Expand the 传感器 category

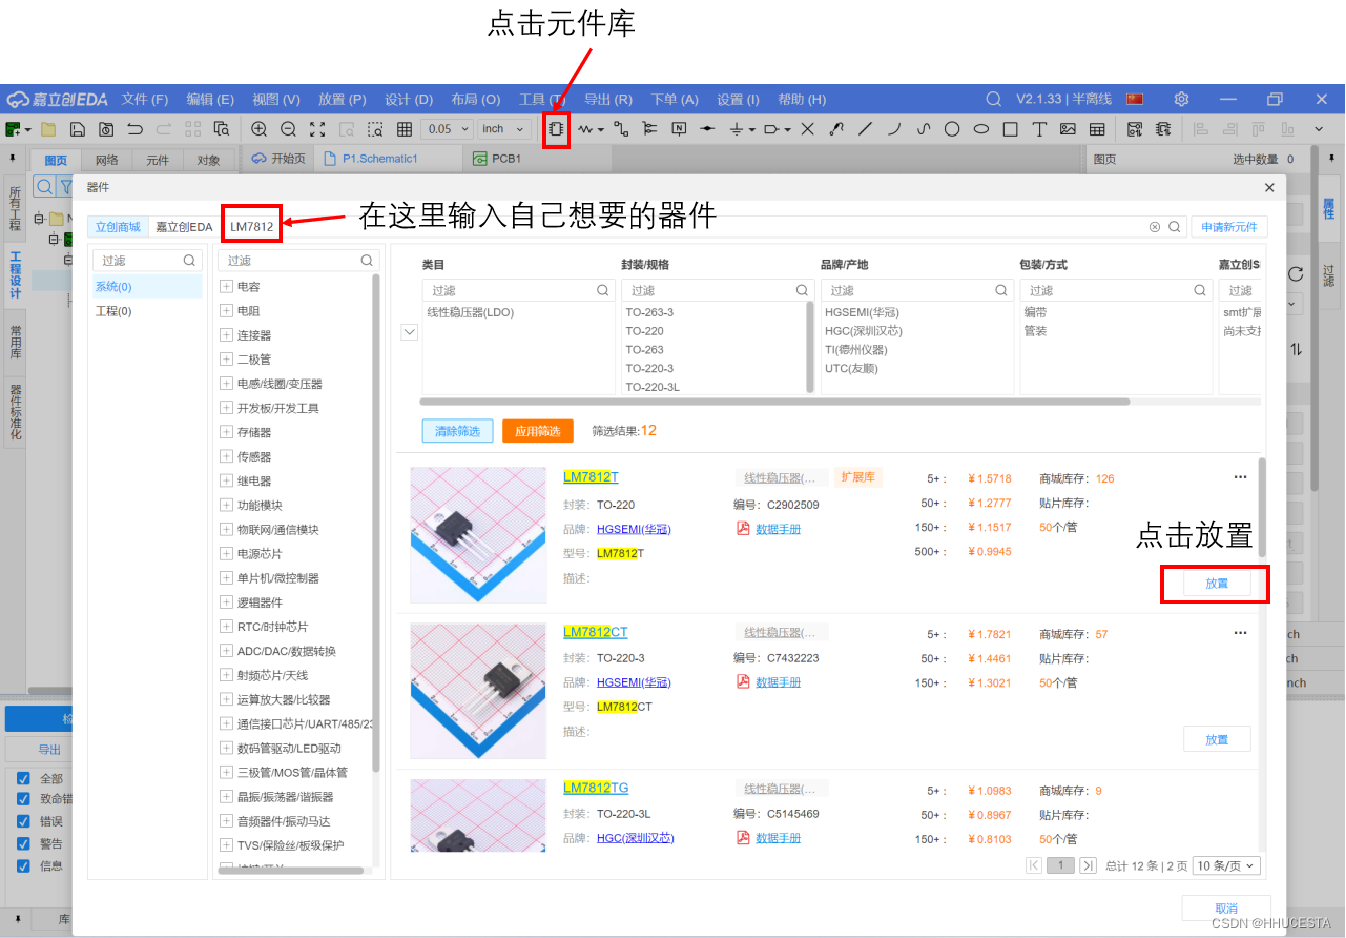(x=226, y=456)
